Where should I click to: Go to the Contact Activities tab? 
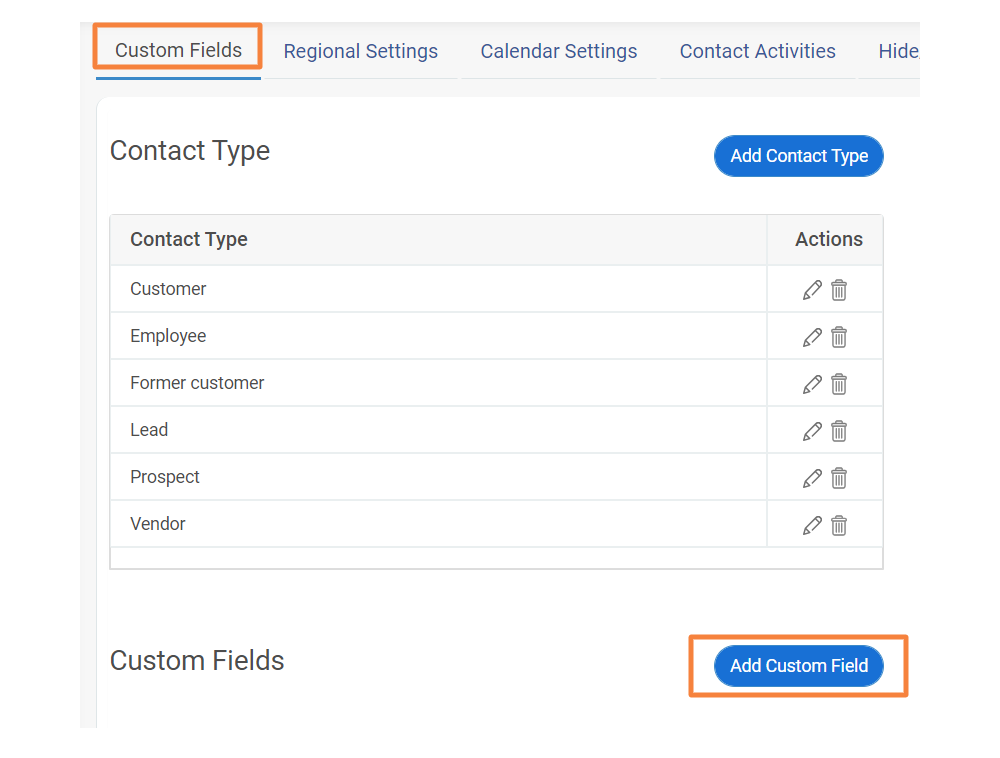point(757,51)
